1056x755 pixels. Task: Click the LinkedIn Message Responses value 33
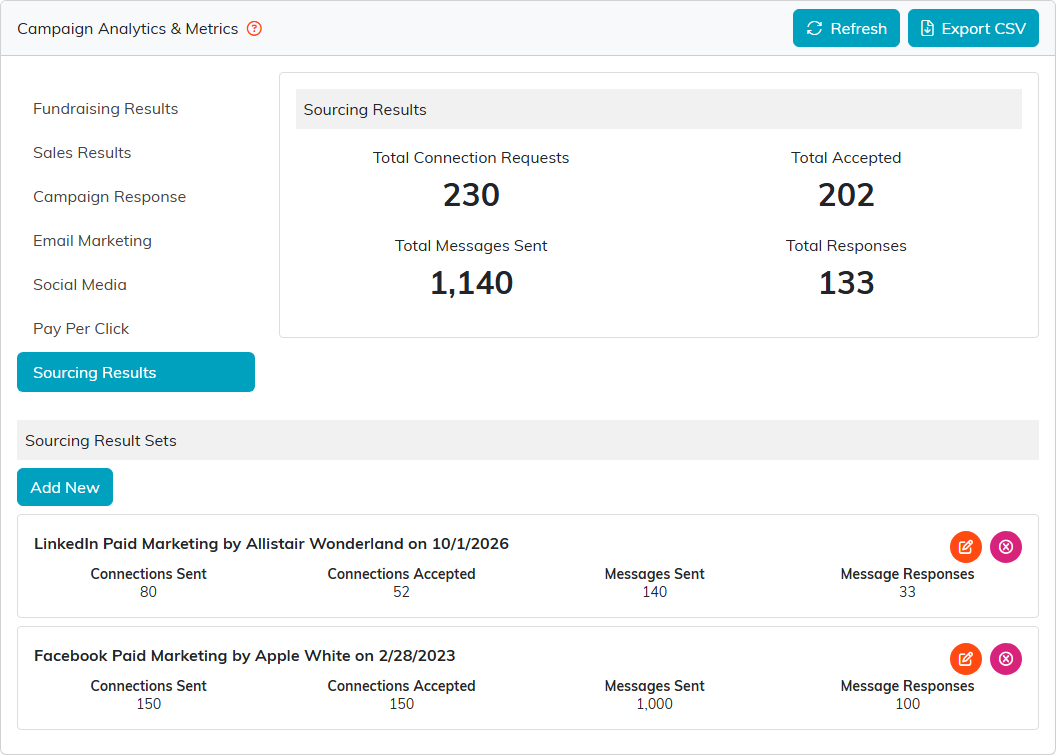click(907, 592)
